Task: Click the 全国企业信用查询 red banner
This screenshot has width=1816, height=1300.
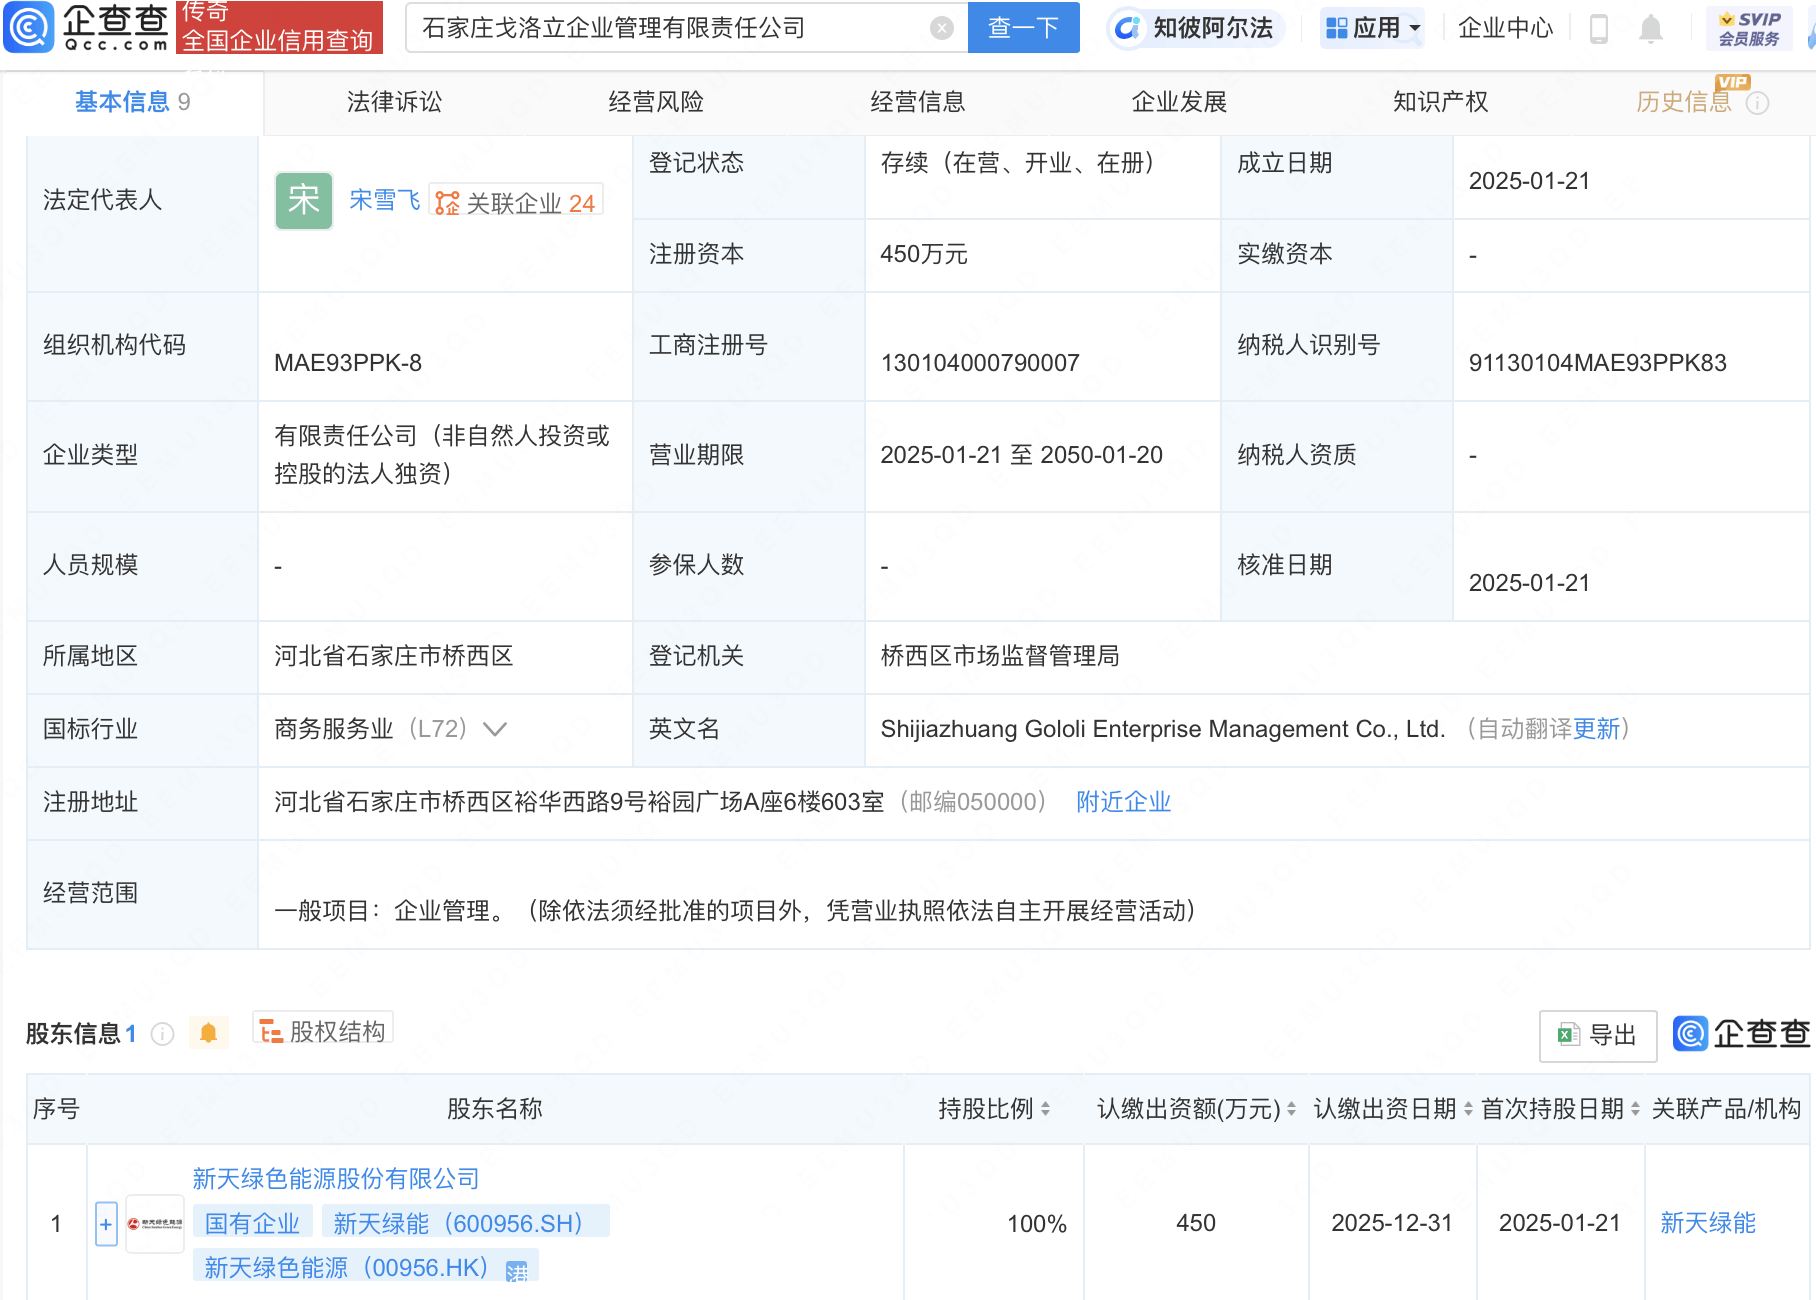Action: point(279,27)
